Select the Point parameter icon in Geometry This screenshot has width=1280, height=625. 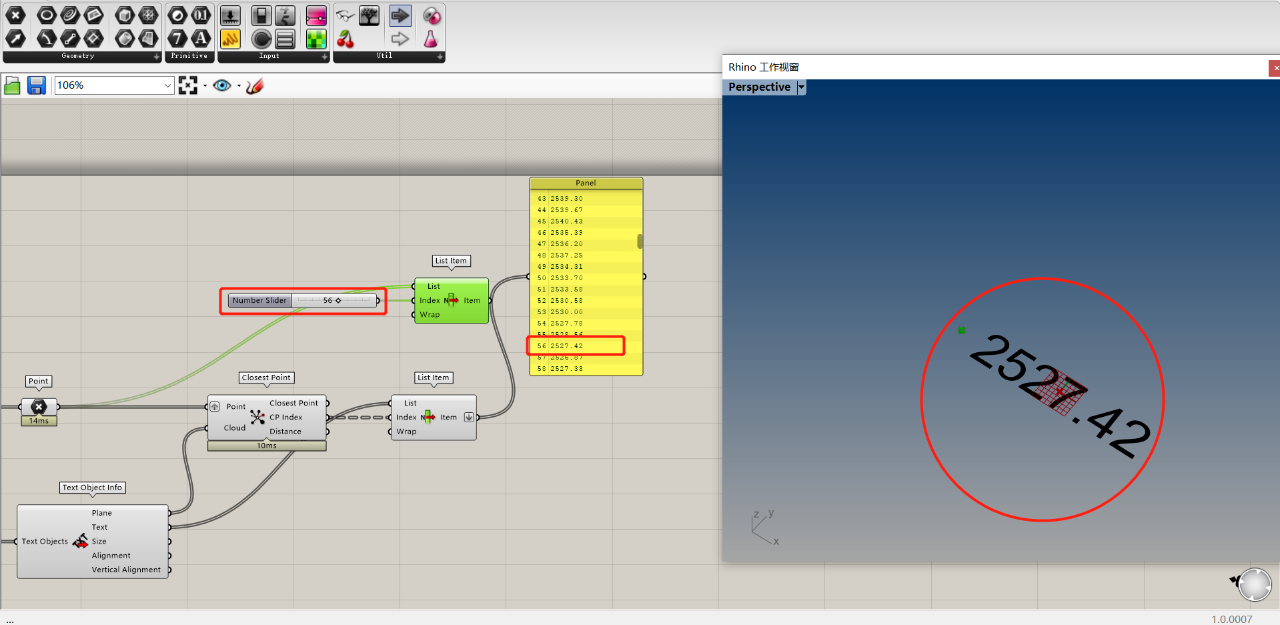point(15,15)
